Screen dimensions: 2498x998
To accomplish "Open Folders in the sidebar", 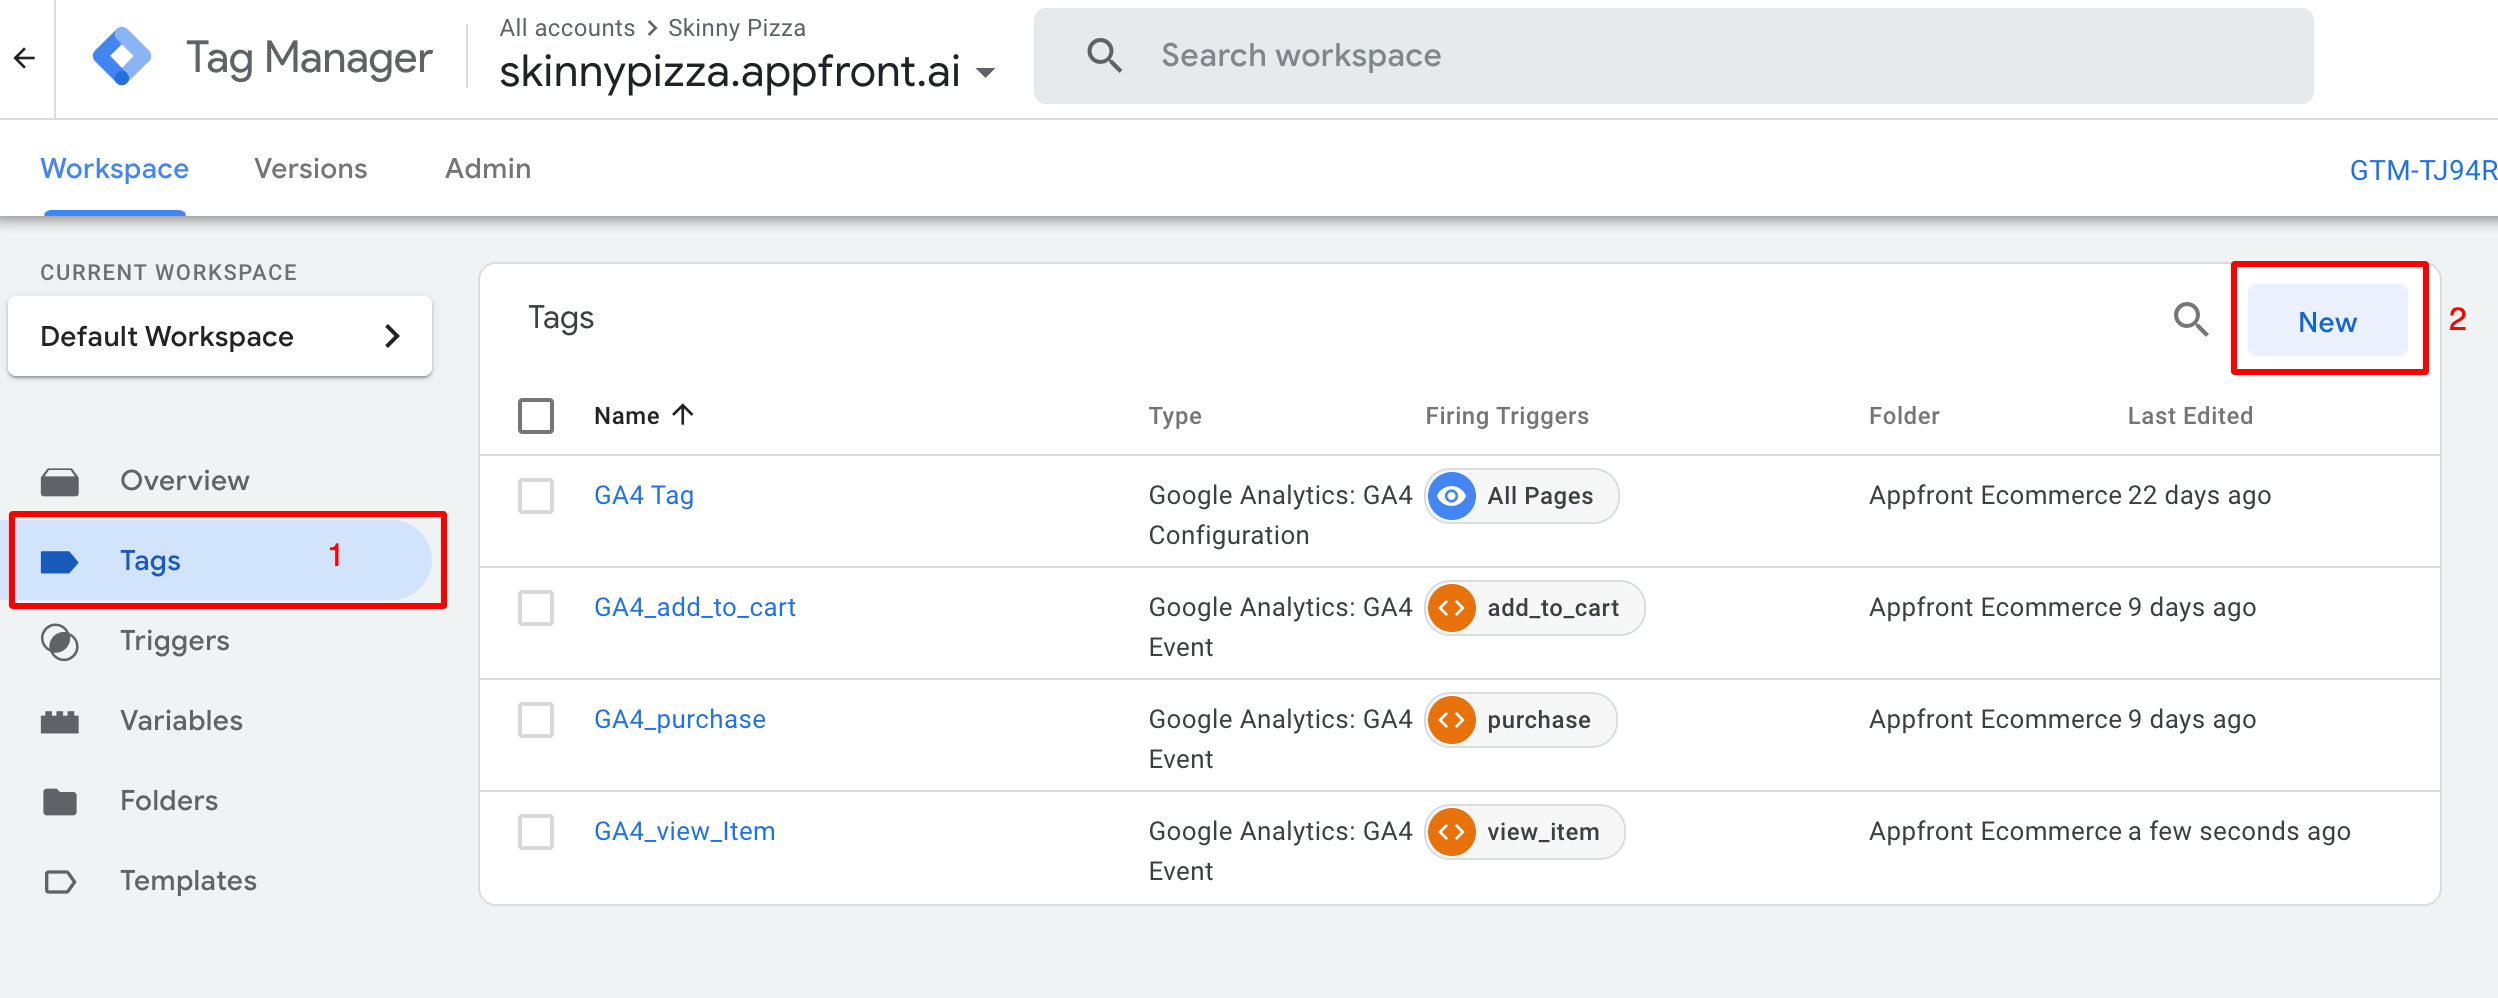I will [x=169, y=801].
